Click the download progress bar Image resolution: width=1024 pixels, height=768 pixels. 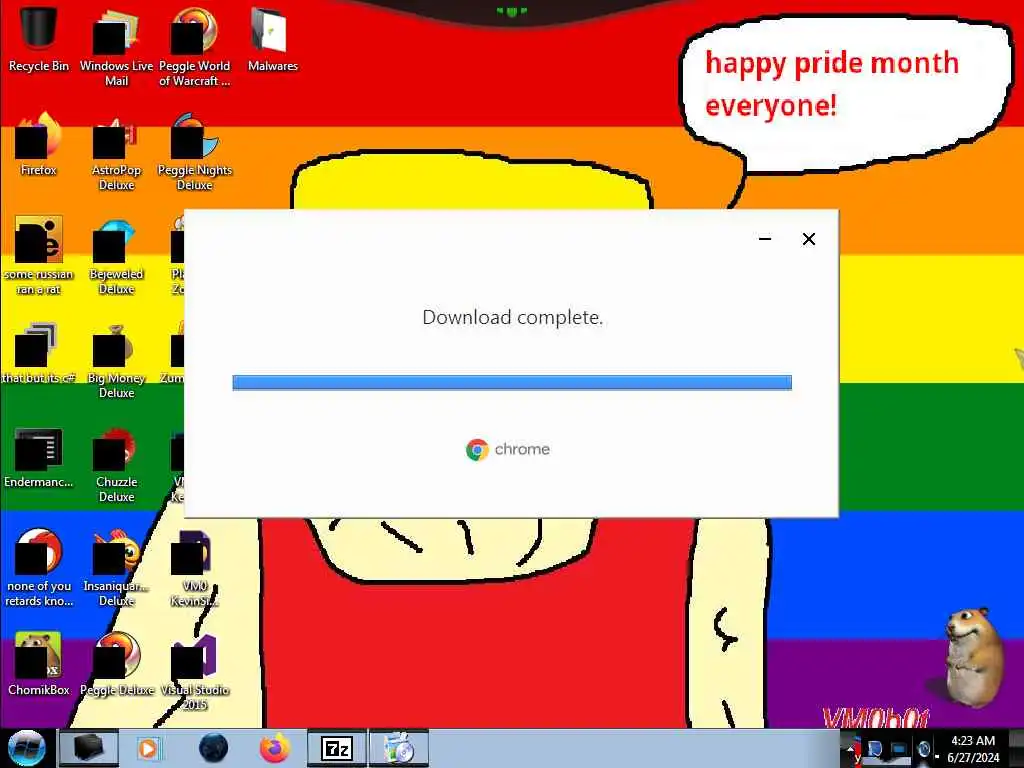click(512, 382)
